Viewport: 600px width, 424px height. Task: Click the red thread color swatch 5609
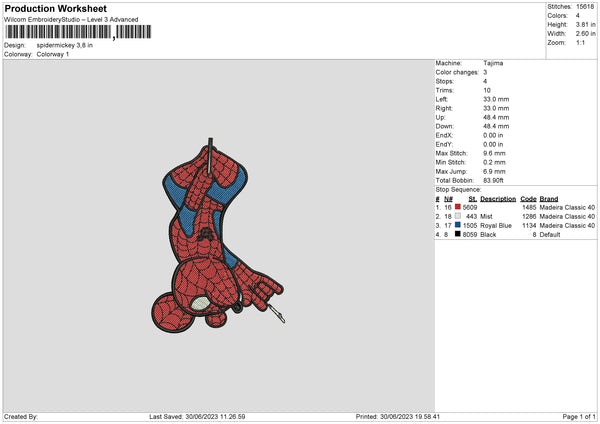[457, 207]
